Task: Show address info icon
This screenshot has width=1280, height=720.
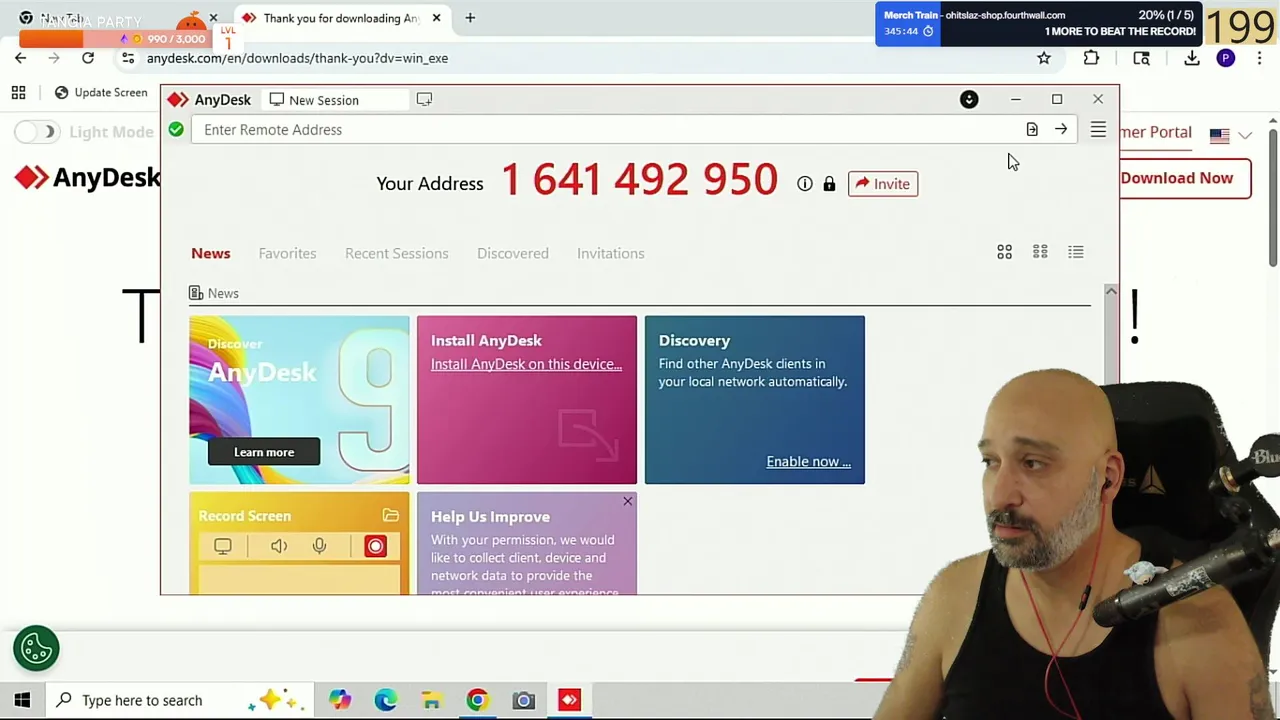Action: point(805,184)
